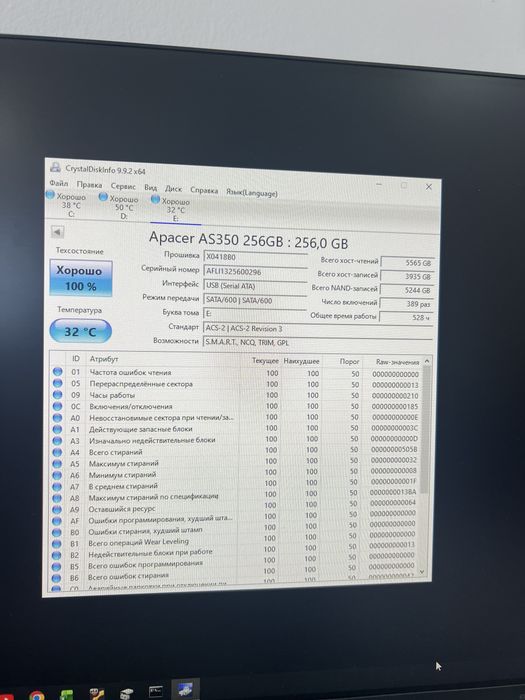
Task: Click the Интерфейс field USB (Serial ATA)
Action: coord(255,286)
